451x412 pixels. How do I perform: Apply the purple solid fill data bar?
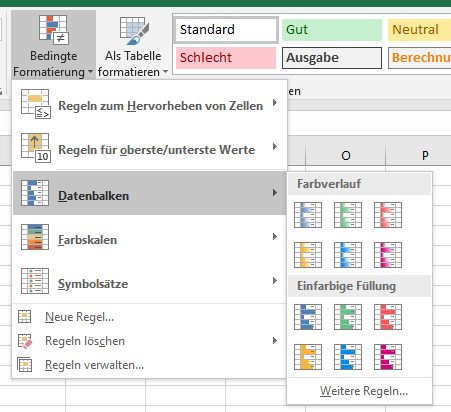pos(388,357)
